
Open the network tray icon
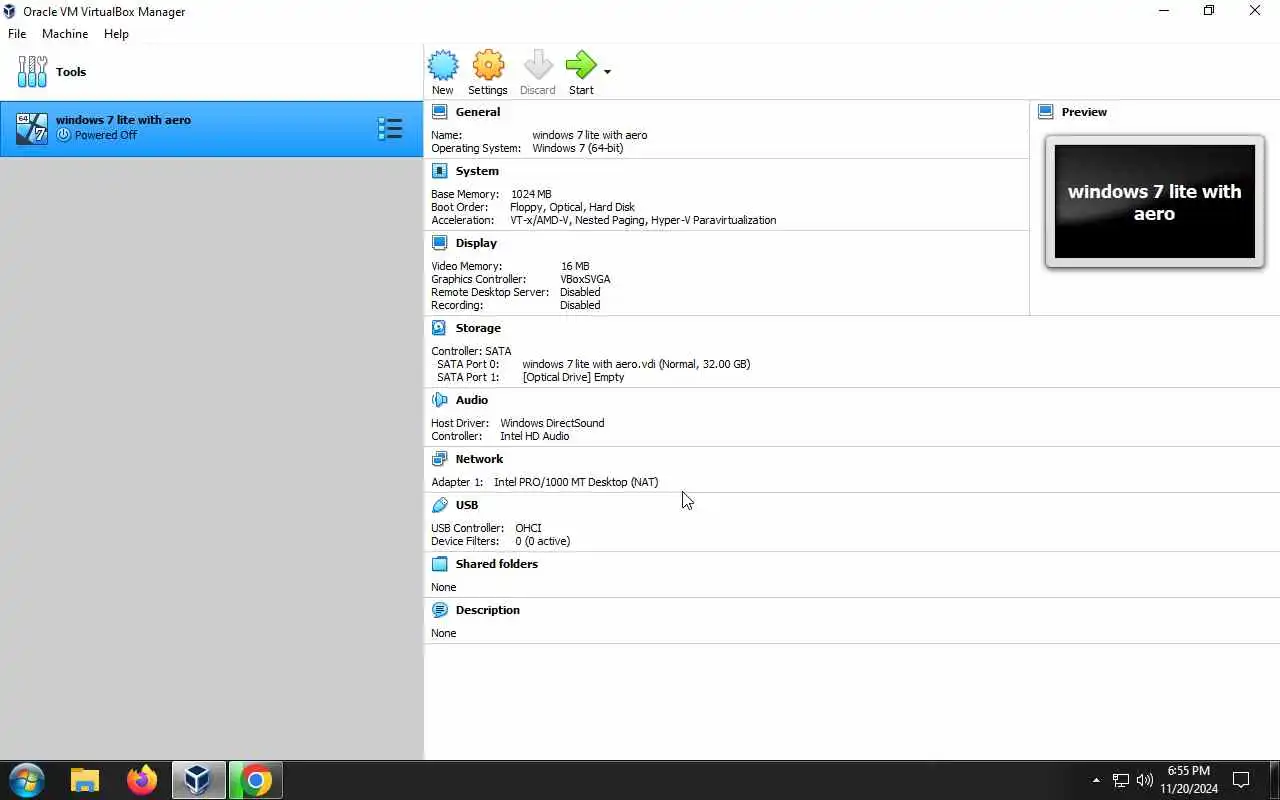coord(1121,780)
